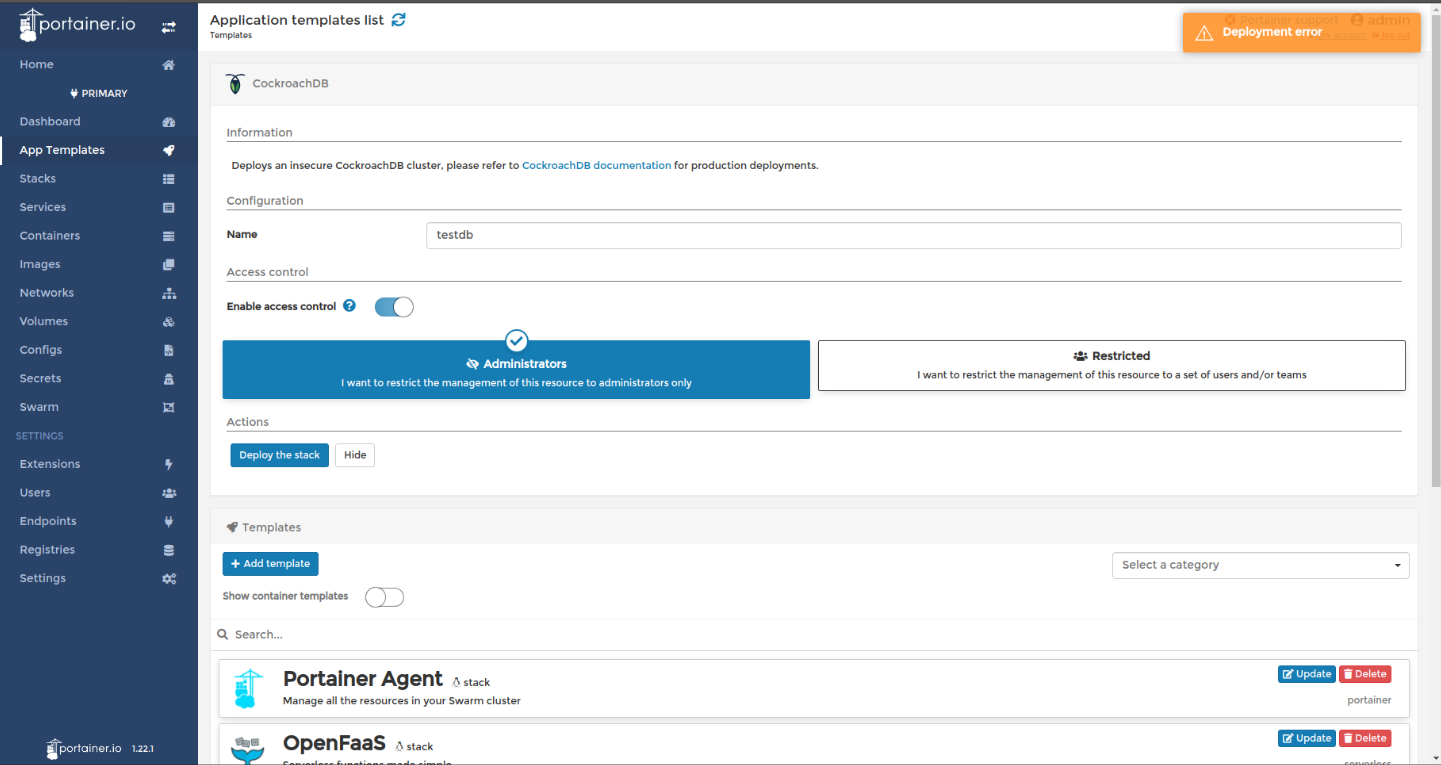Click the Home house icon
Image resolution: width=1441 pixels, height=765 pixels.
click(169, 65)
